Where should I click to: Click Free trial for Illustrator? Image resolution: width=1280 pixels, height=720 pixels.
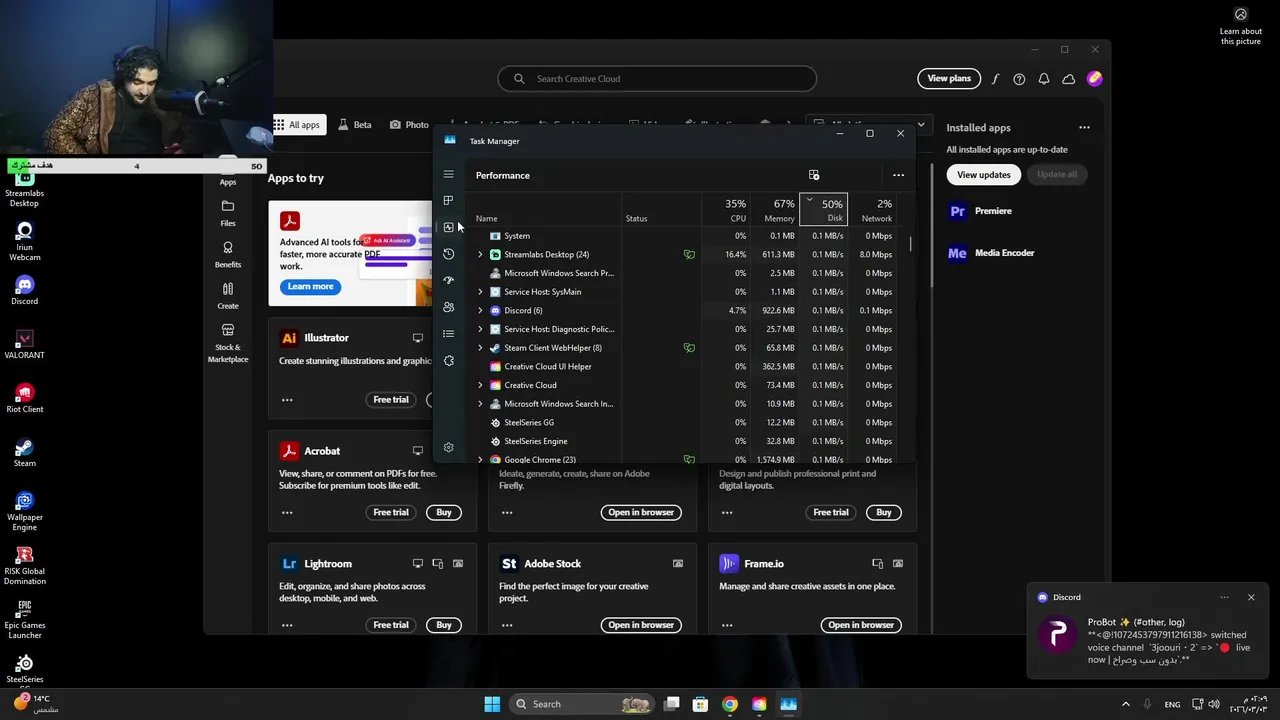[391, 400]
